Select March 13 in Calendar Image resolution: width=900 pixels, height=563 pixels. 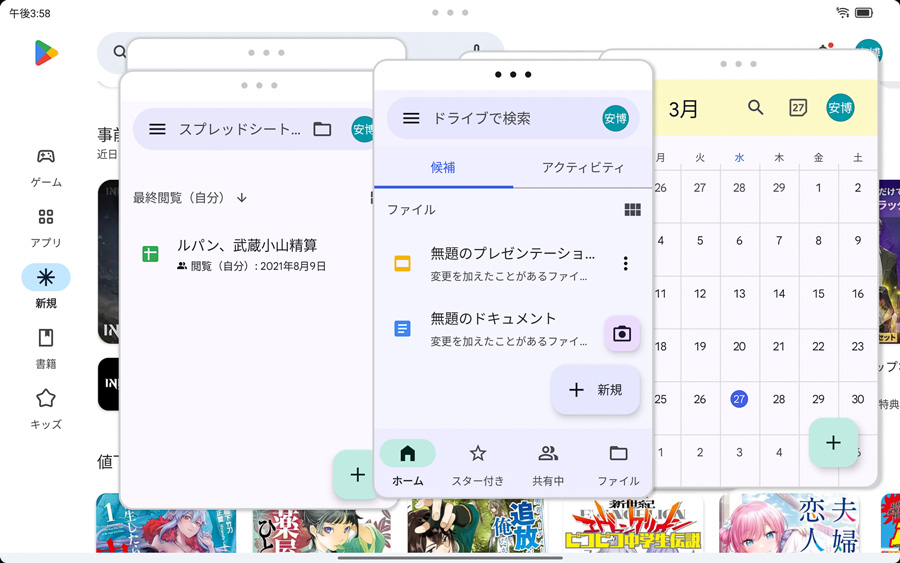point(739,294)
